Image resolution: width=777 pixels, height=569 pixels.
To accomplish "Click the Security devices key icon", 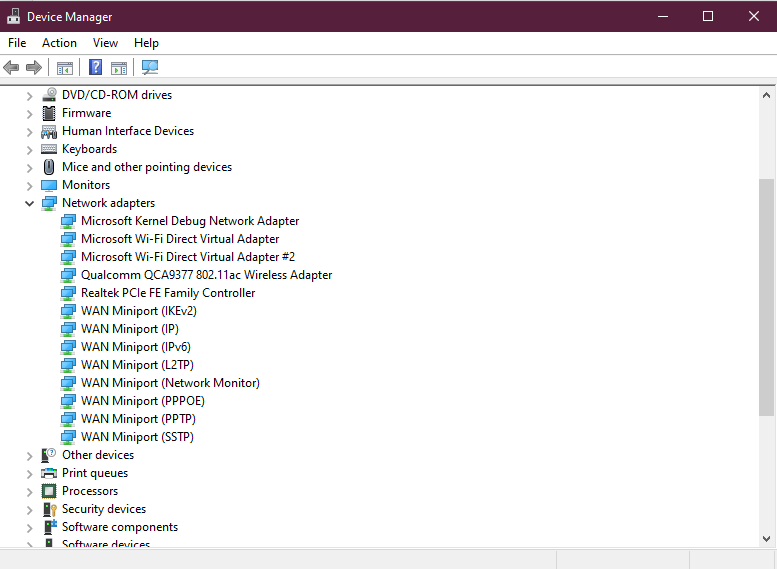I will [x=49, y=509].
